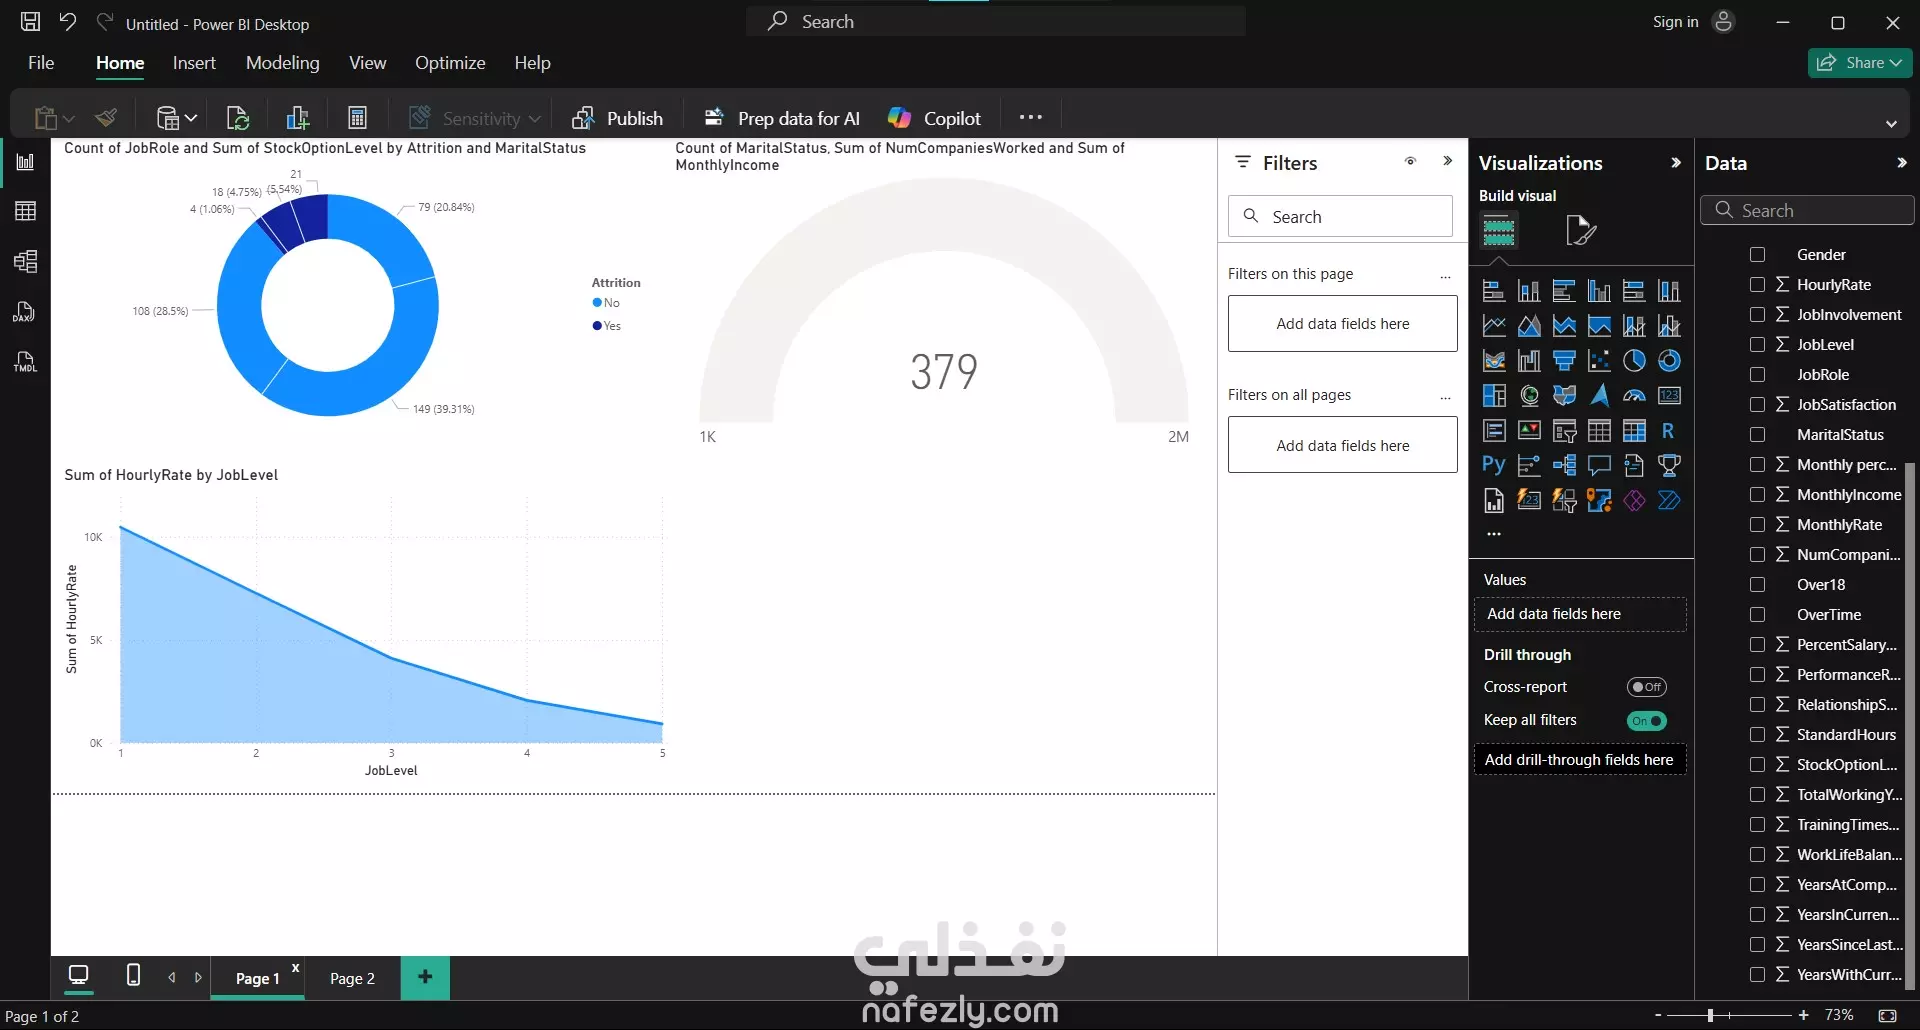The height and width of the screenshot is (1030, 1920).
Task: Click Sign in
Action: 1675,22
